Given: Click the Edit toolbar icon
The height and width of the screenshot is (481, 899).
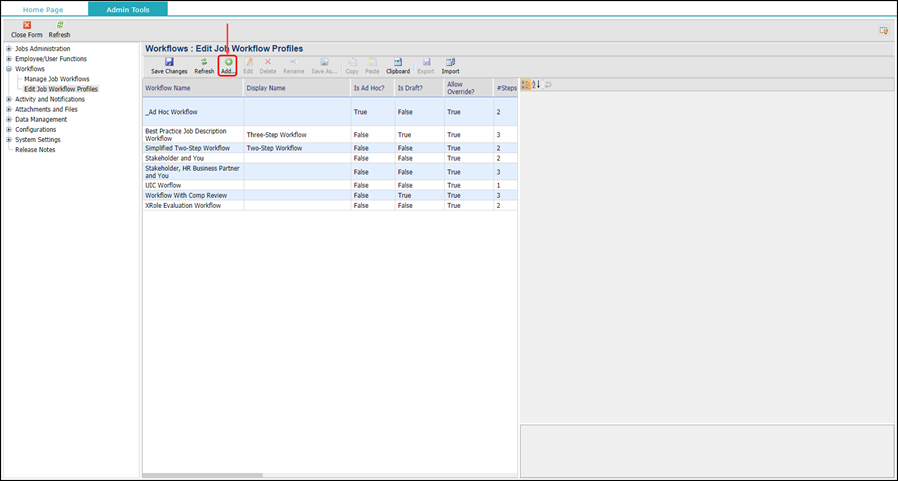Looking at the screenshot, I should tap(248, 62).
